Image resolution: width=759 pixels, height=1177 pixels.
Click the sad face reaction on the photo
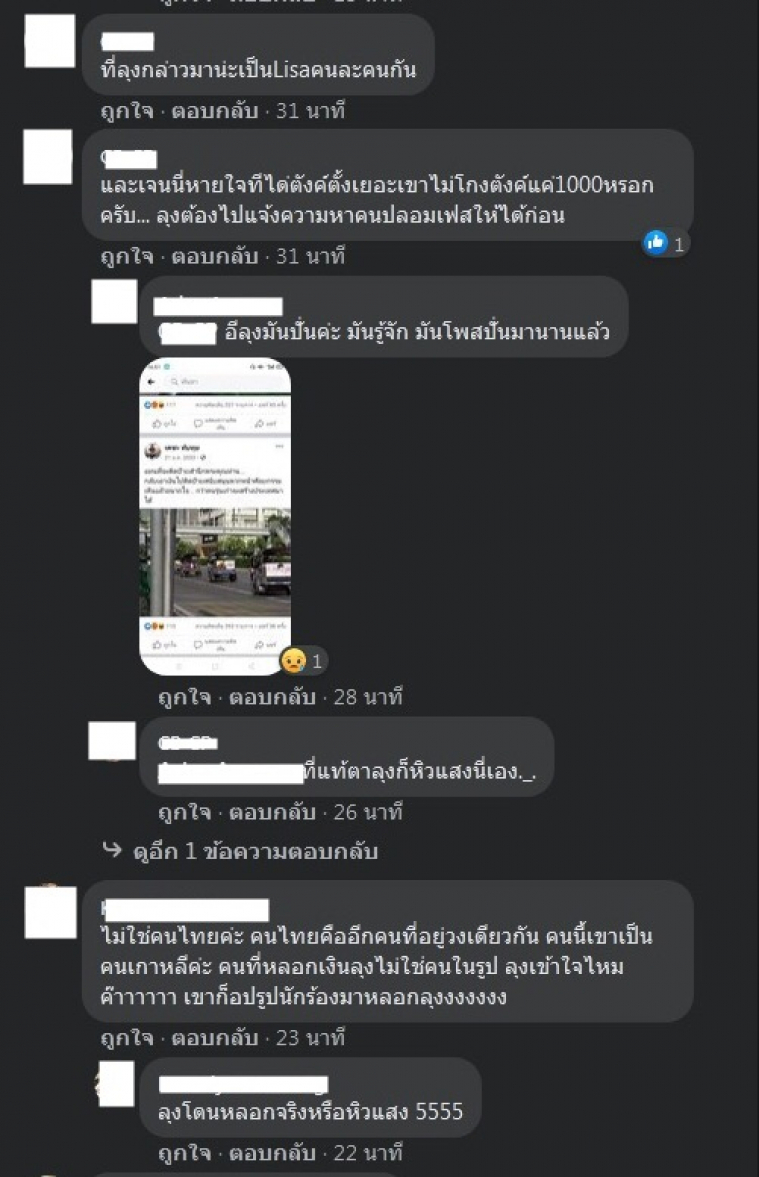tap(294, 661)
